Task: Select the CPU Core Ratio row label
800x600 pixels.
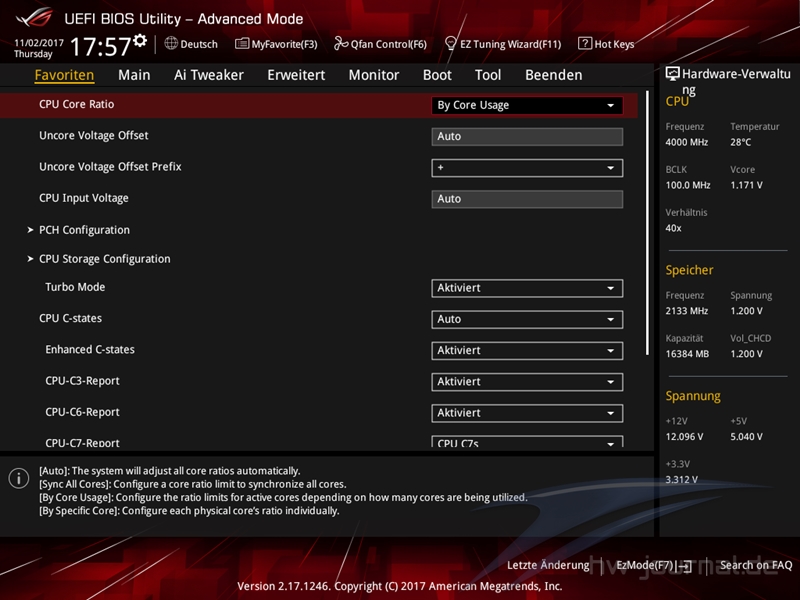Action: pyautogui.click(x=77, y=104)
